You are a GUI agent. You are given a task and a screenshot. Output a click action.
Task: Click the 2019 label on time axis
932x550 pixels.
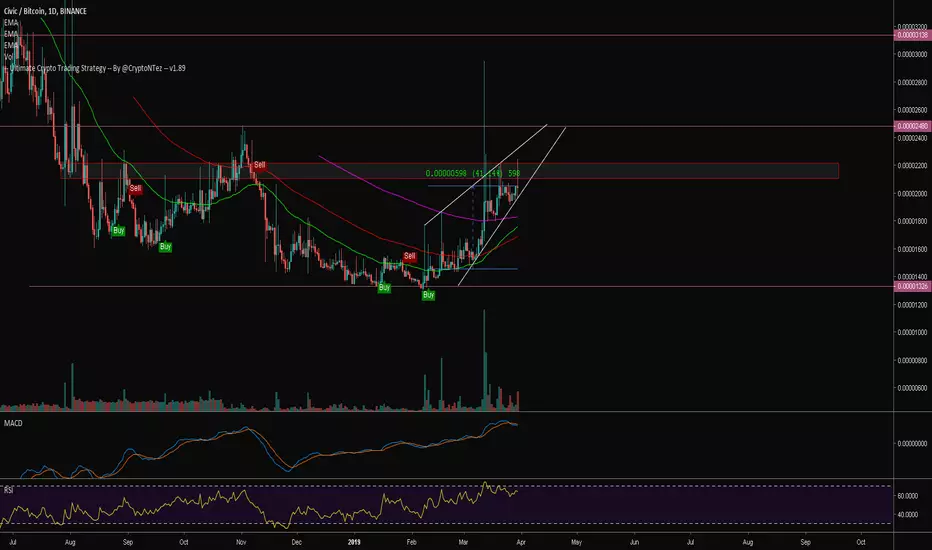pyautogui.click(x=354, y=542)
